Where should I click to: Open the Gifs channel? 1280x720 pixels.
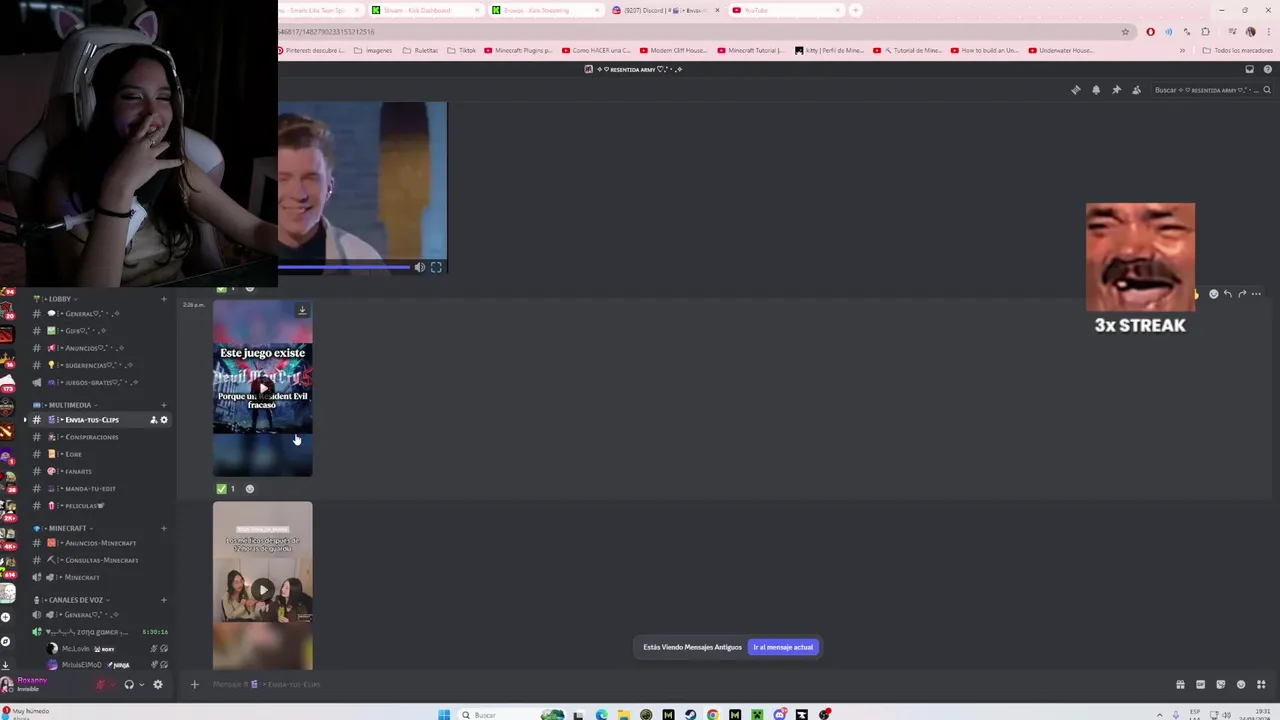click(98, 331)
